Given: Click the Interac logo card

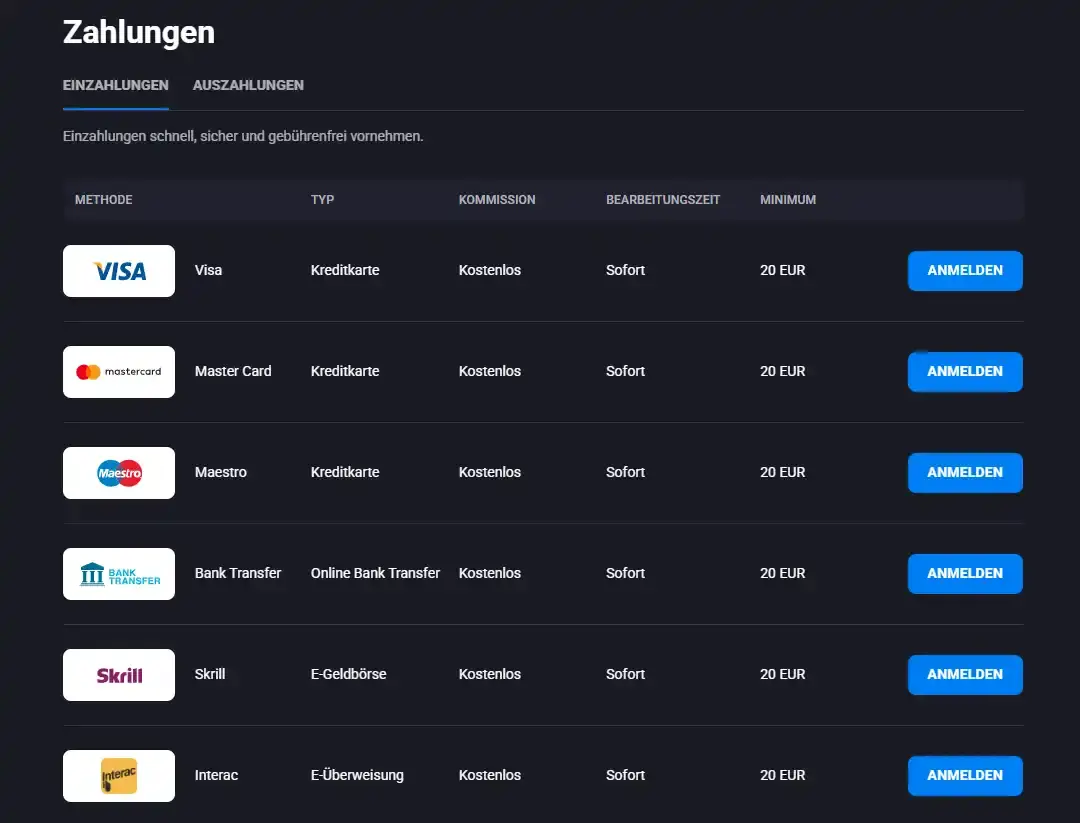Looking at the screenshot, I should click(x=118, y=775).
